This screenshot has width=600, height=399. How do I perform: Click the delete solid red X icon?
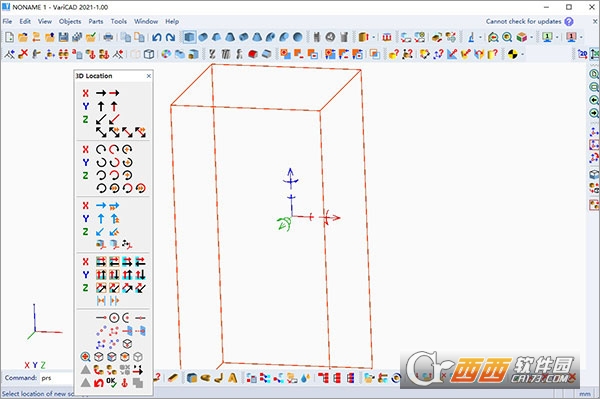[23, 54]
